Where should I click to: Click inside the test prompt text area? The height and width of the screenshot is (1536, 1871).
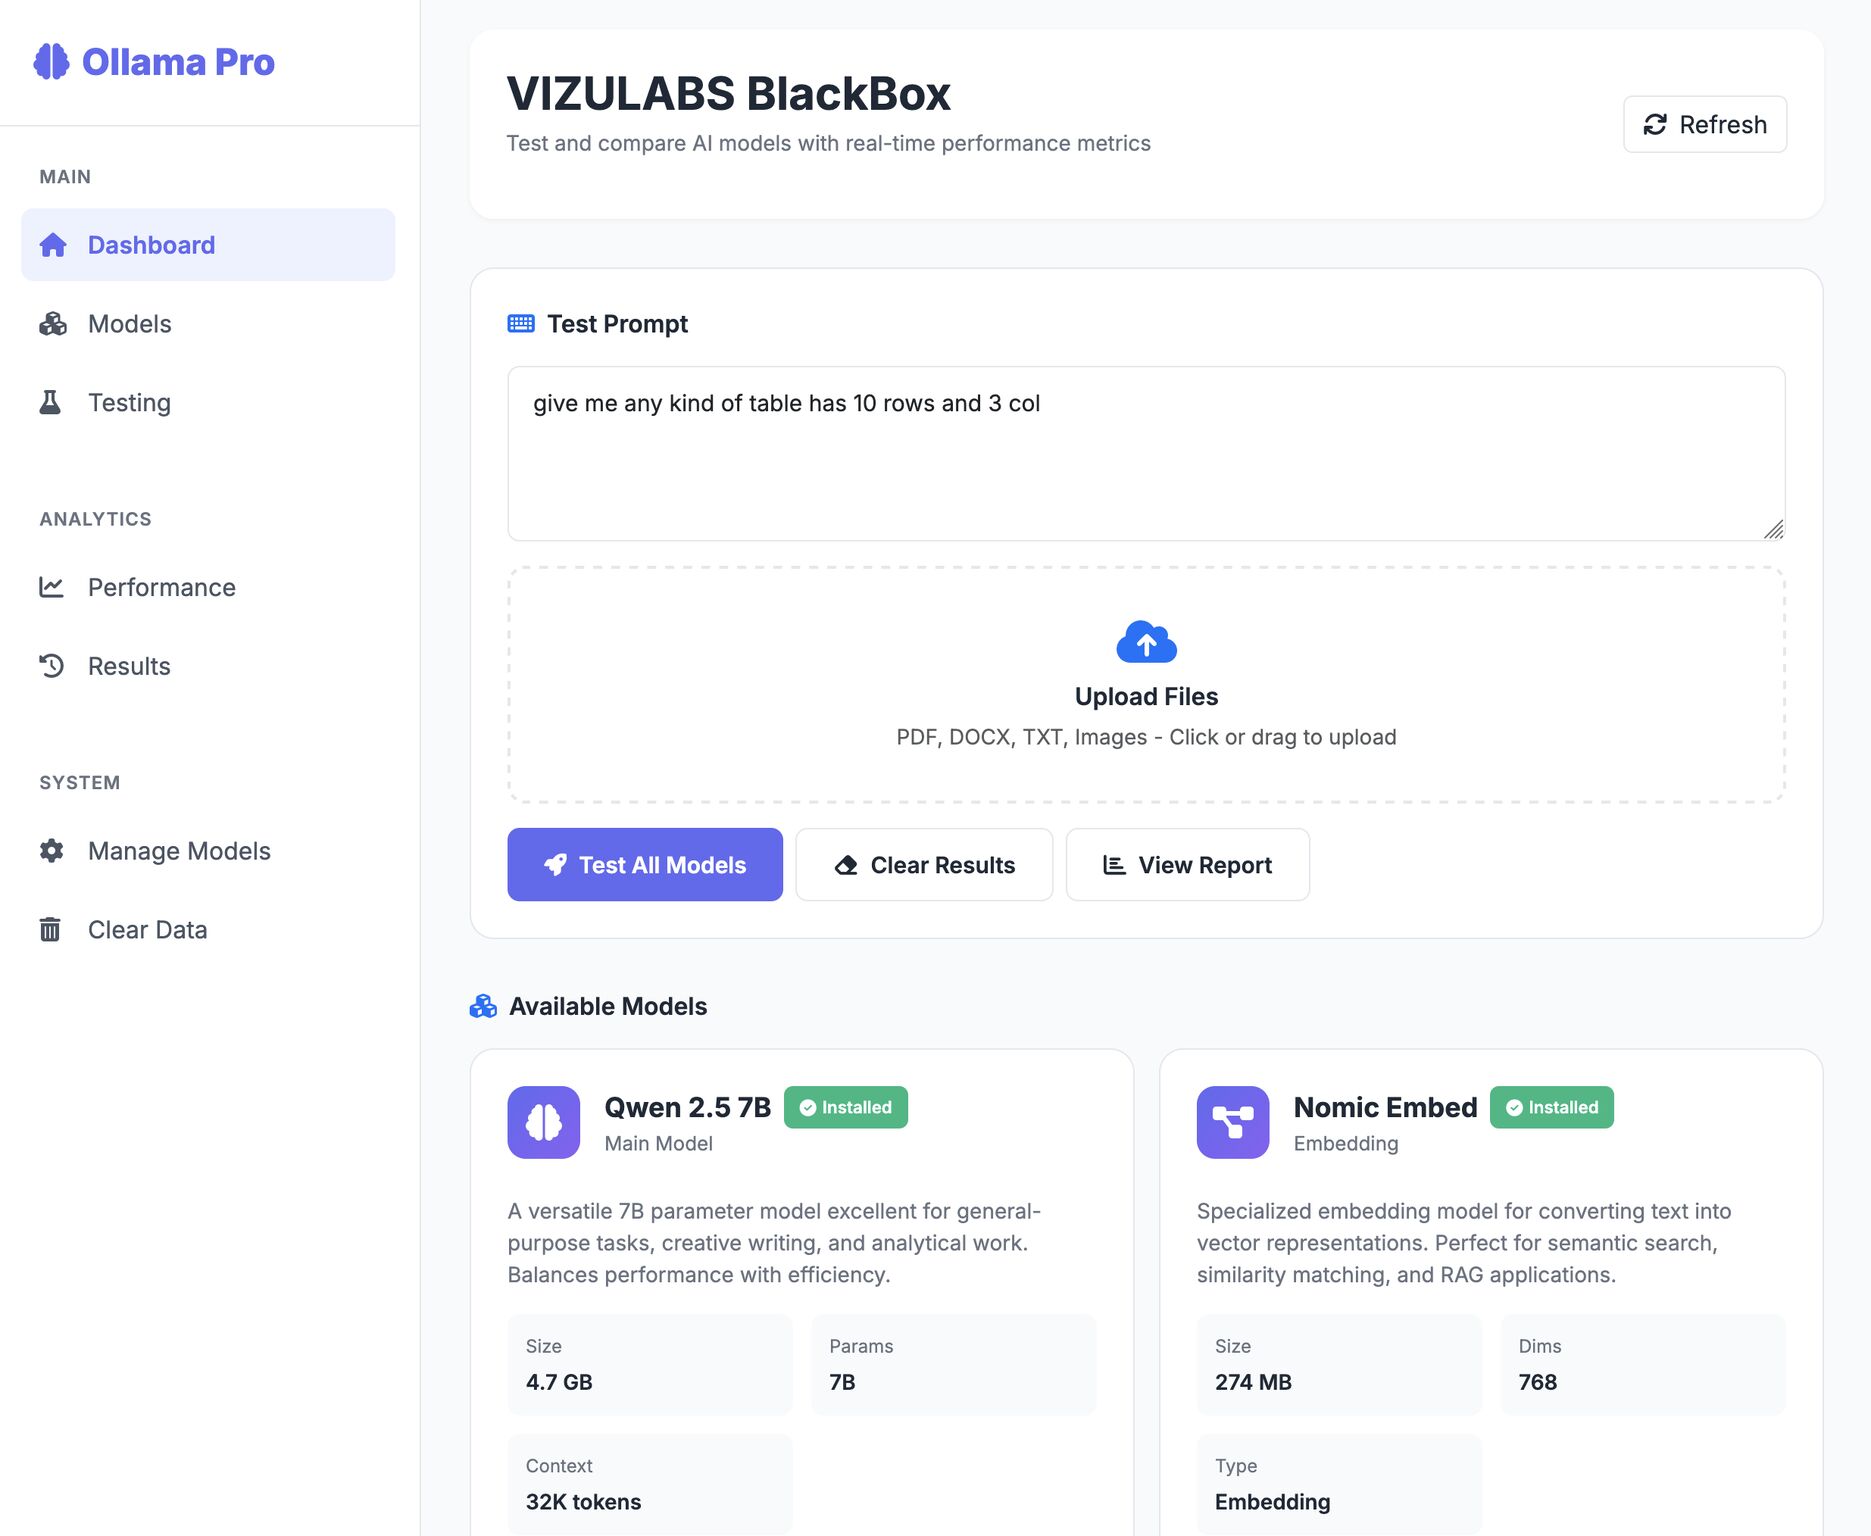tap(1145, 452)
